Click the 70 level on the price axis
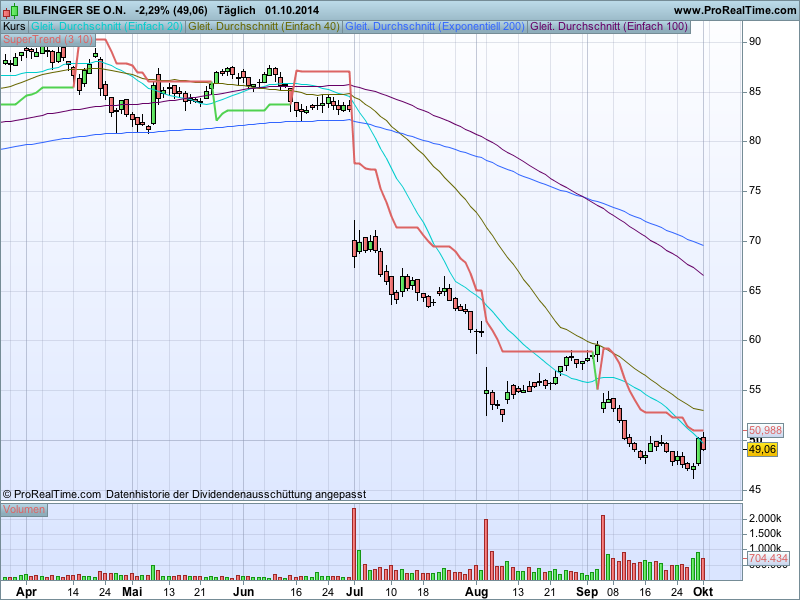 click(x=756, y=241)
